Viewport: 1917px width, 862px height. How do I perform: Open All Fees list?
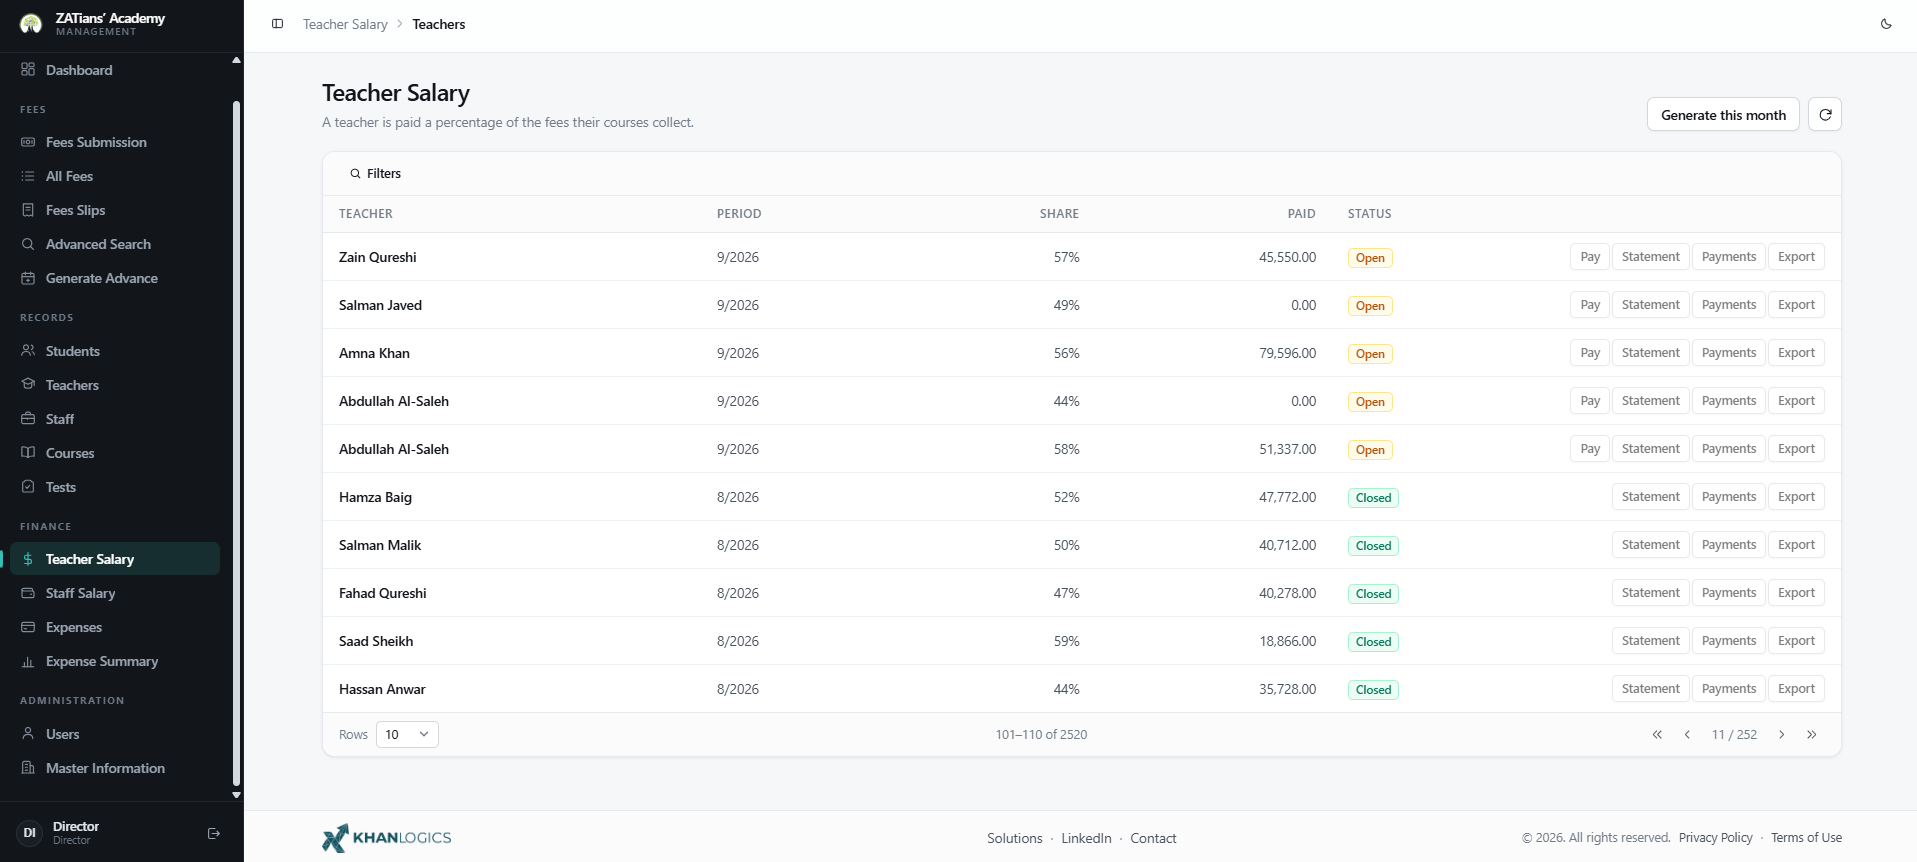[x=115, y=176]
